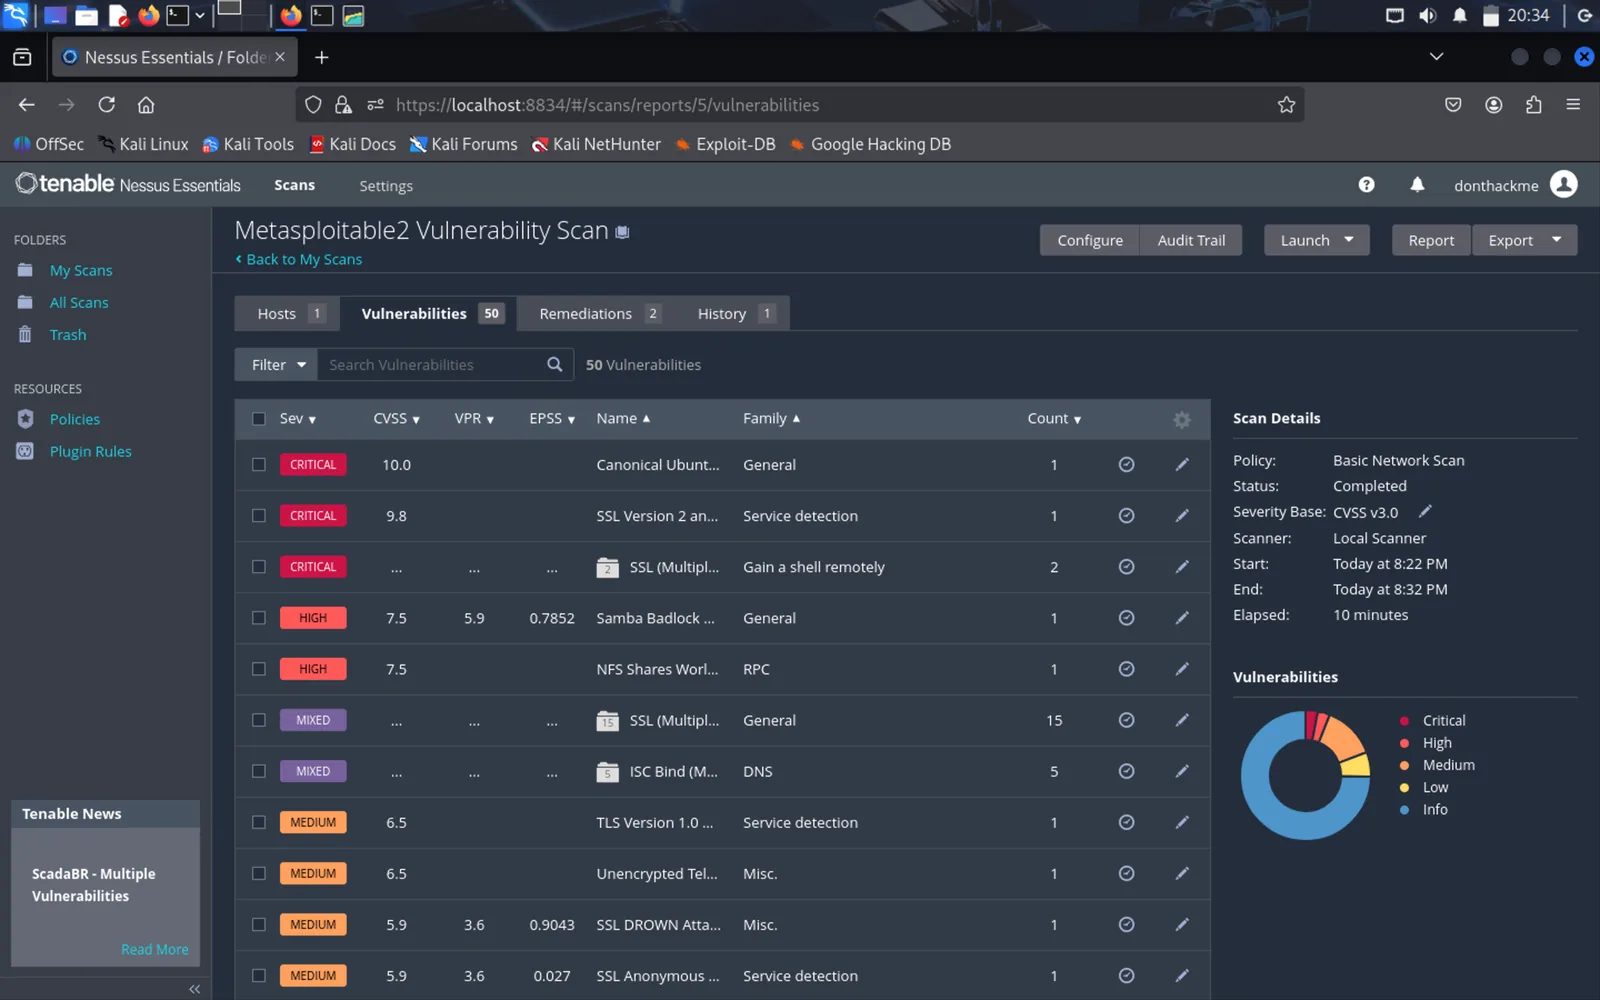Open Firefox hamburger application menu
This screenshot has height=1000, width=1600.
1573,104
